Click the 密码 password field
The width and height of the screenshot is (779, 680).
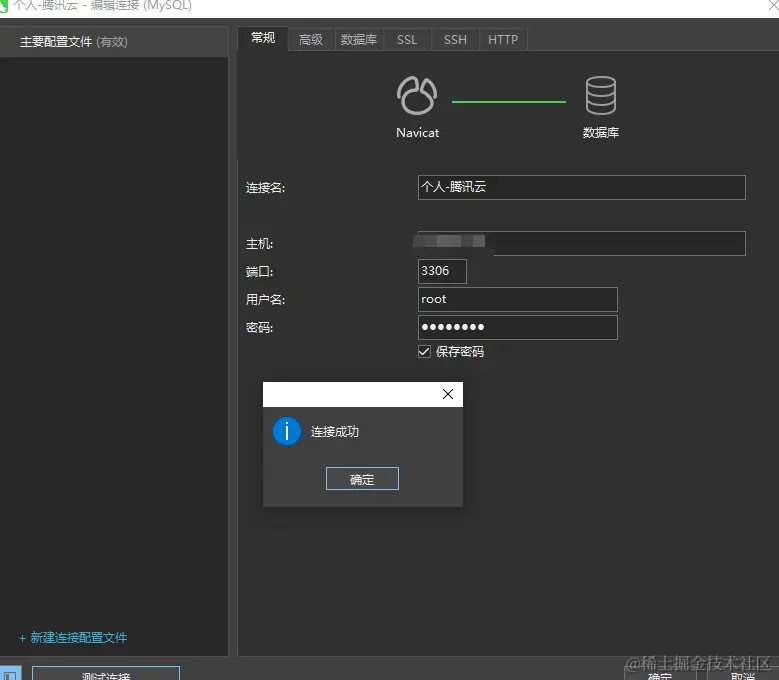click(518, 327)
